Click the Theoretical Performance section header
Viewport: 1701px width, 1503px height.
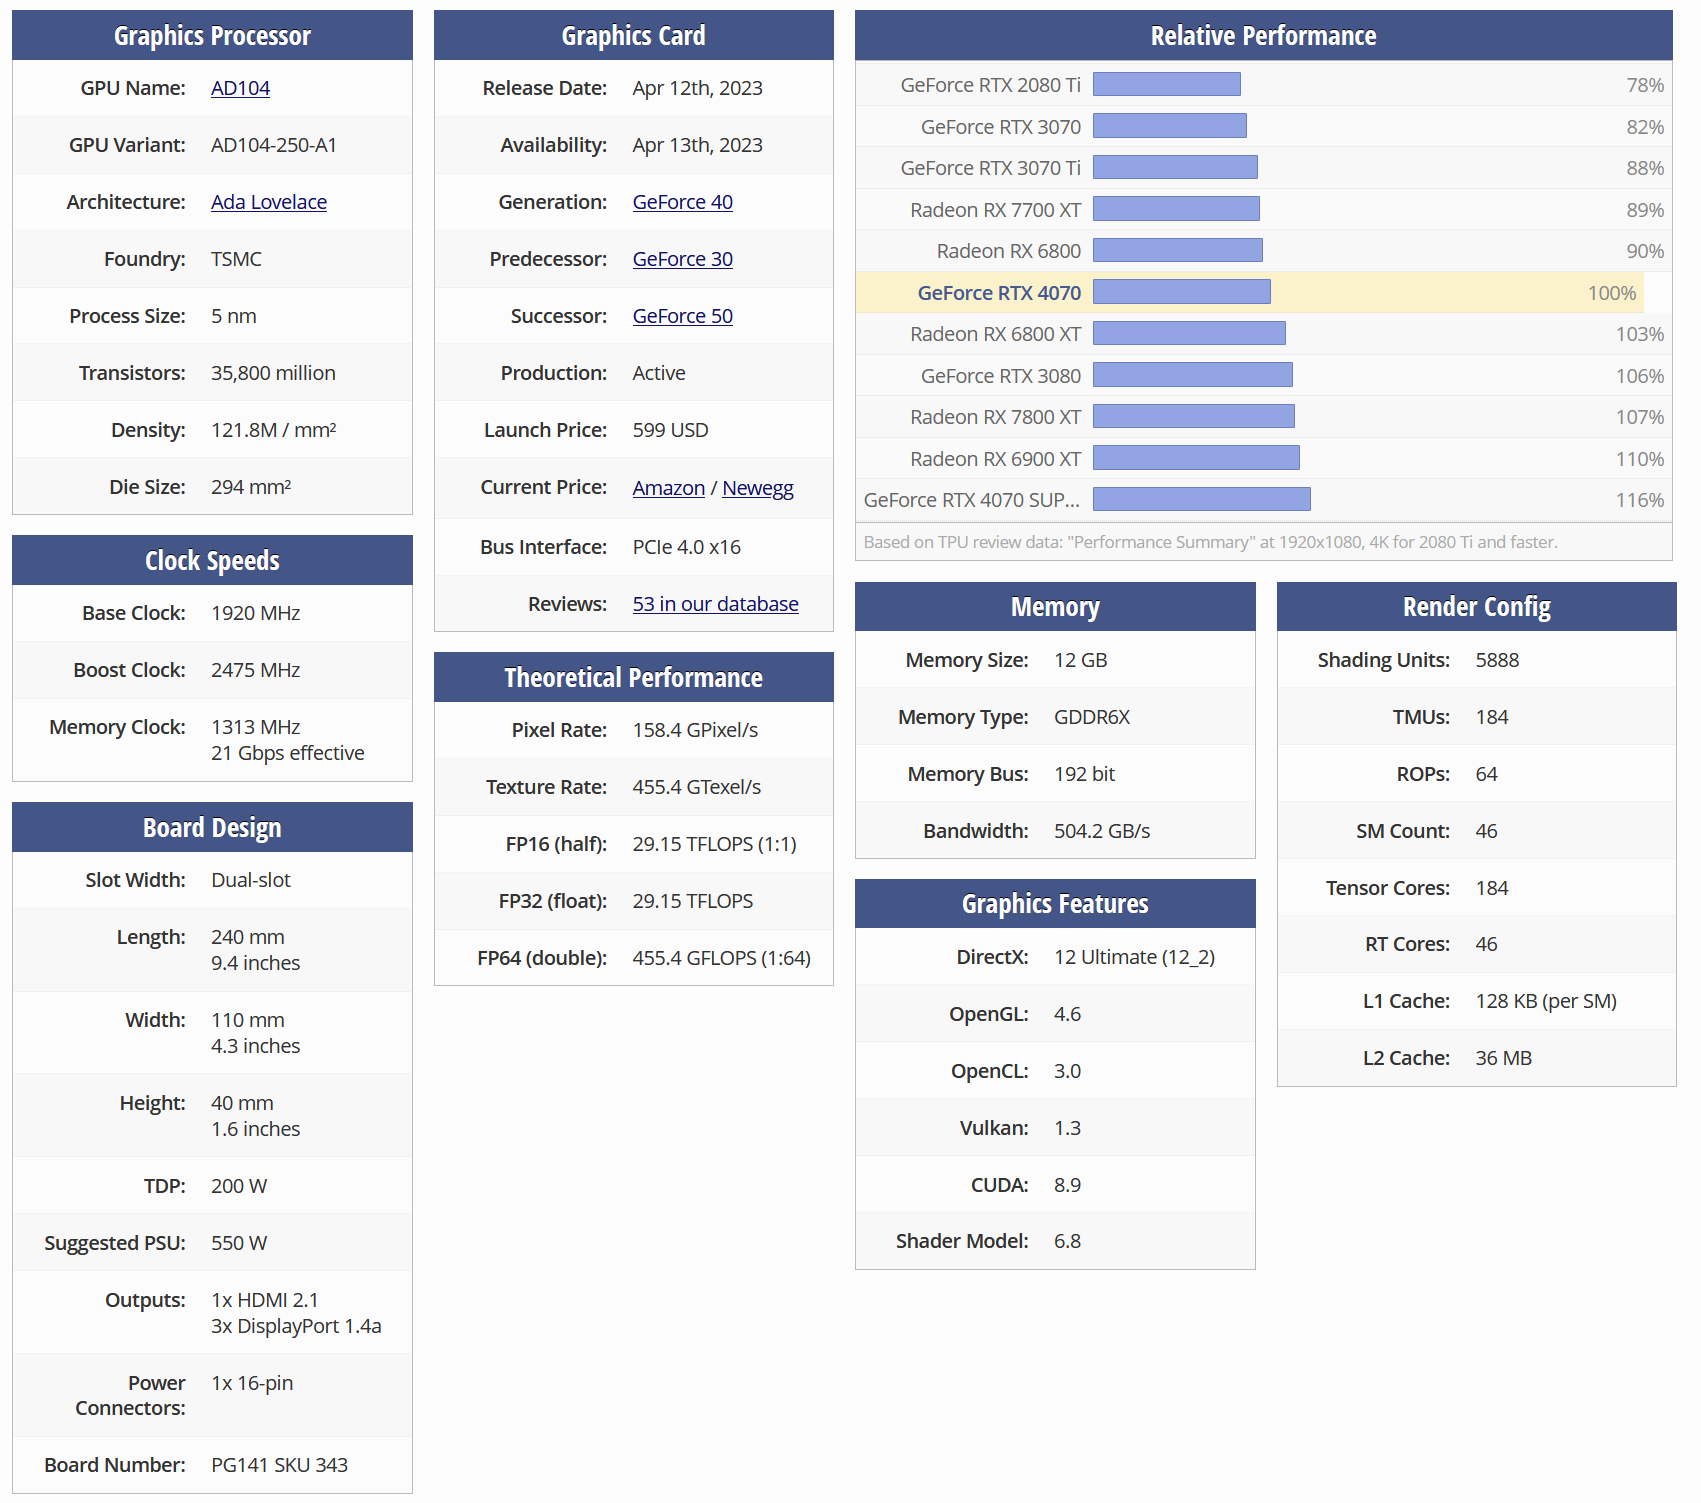[x=634, y=677]
